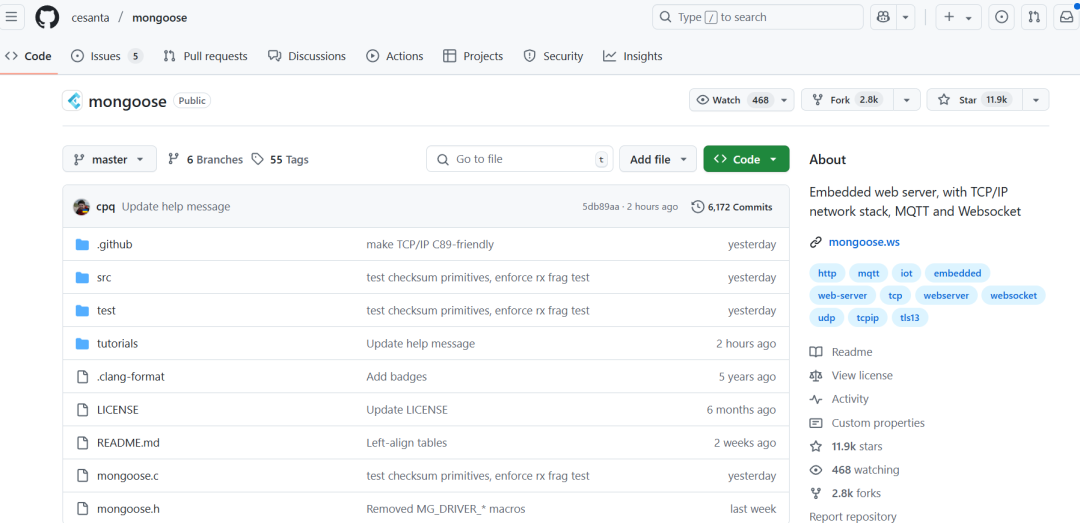This screenshot has height=523, width=1080.
Task: Open commit 'make TCP/IP C89-friendly'
Action: tap(430, 245)
